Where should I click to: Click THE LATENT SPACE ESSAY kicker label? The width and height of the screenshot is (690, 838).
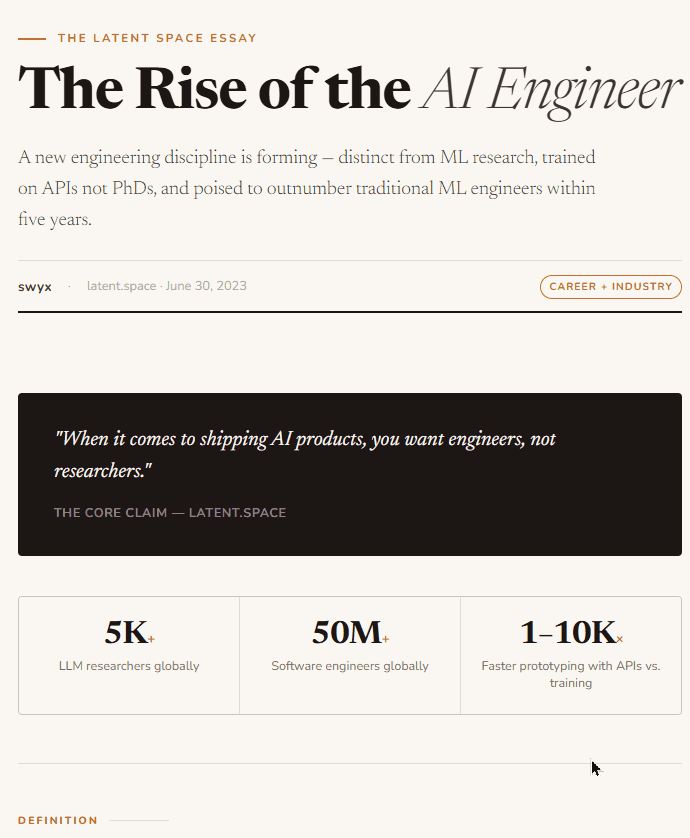[x=157, y=38]
